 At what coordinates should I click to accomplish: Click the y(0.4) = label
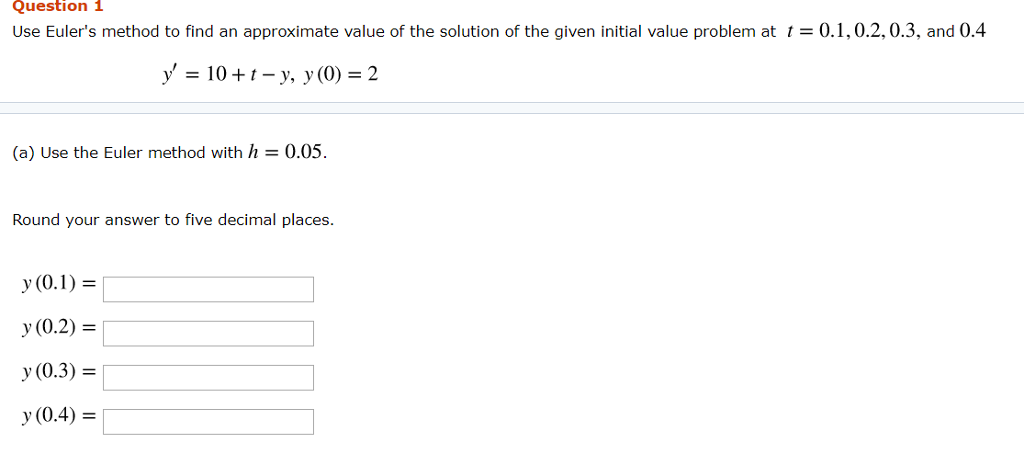click(x=59, y=414)
